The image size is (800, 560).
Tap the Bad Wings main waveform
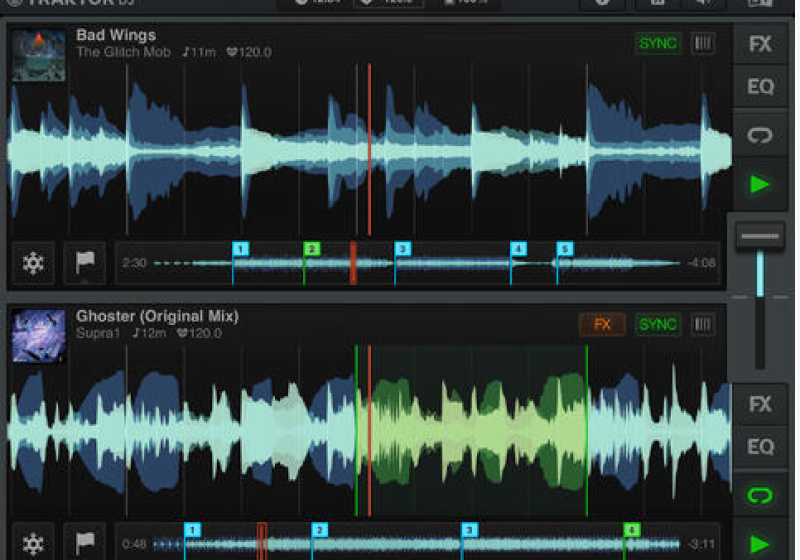tap(369, 149)
